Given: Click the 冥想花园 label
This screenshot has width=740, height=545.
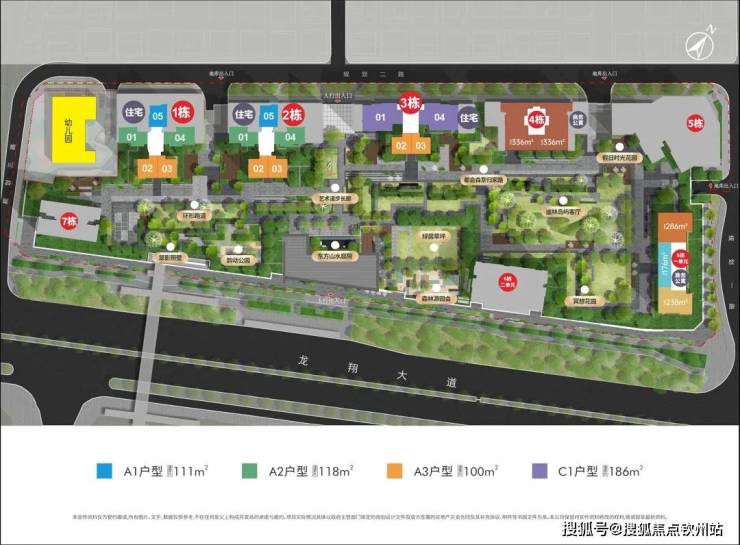Looking at the screenshot, I should tap(585, 301).
